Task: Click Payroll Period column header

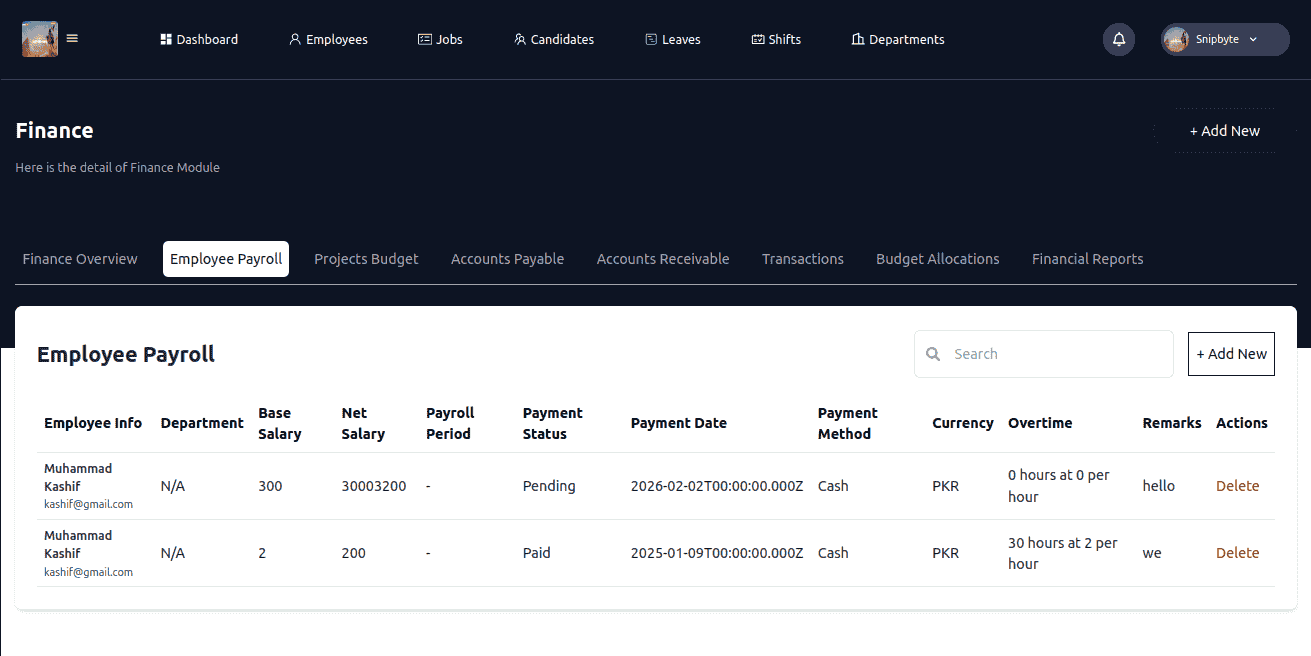Action: click(450, 423)
